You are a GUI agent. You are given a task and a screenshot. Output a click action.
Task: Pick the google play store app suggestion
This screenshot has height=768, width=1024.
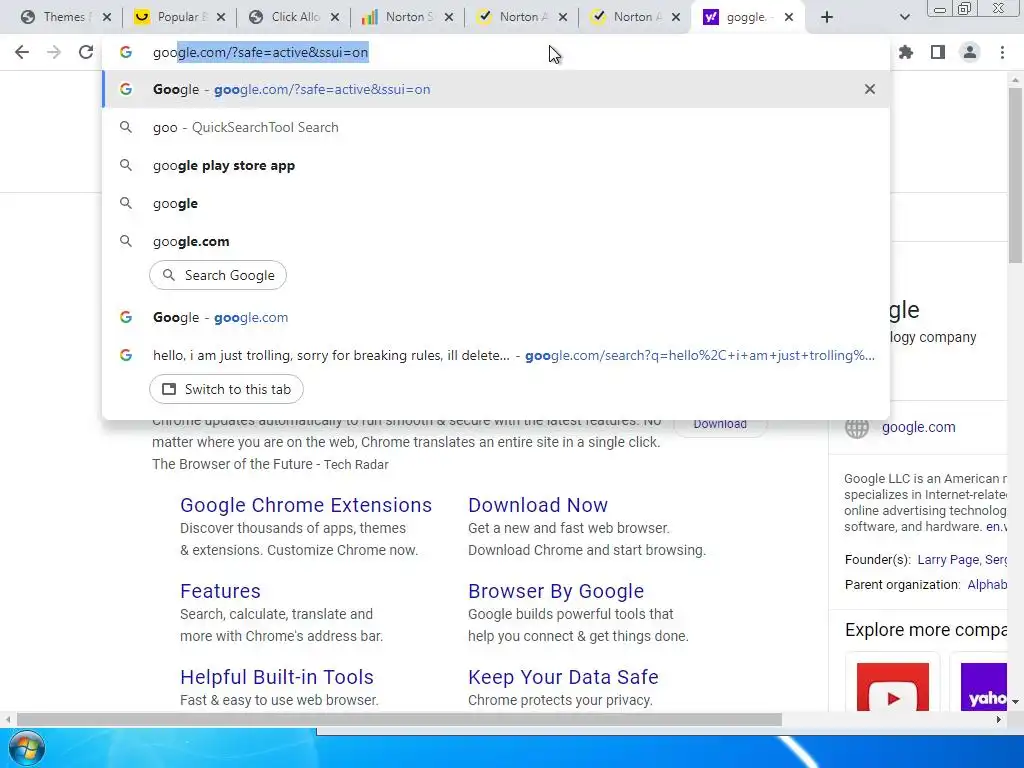(496, 165)
